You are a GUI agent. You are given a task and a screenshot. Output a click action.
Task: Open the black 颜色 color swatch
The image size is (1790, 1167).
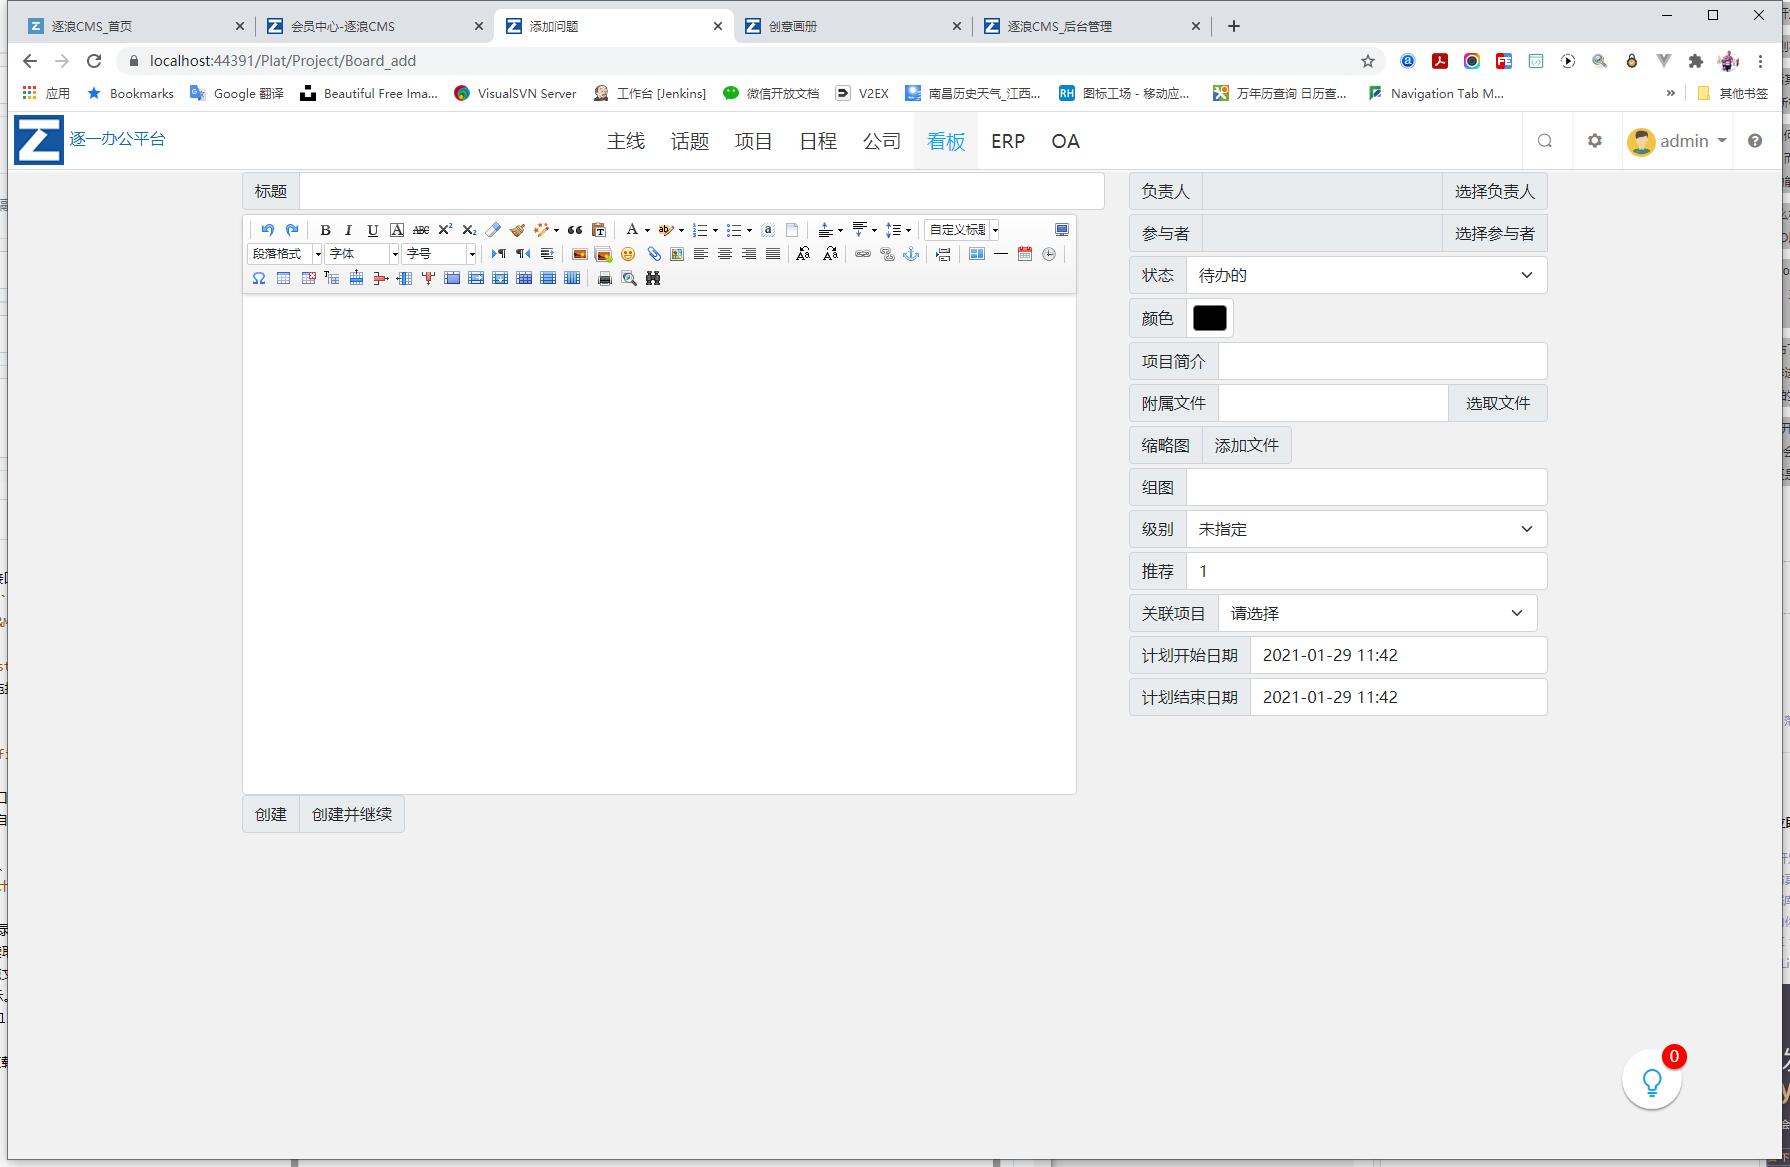1209,317
